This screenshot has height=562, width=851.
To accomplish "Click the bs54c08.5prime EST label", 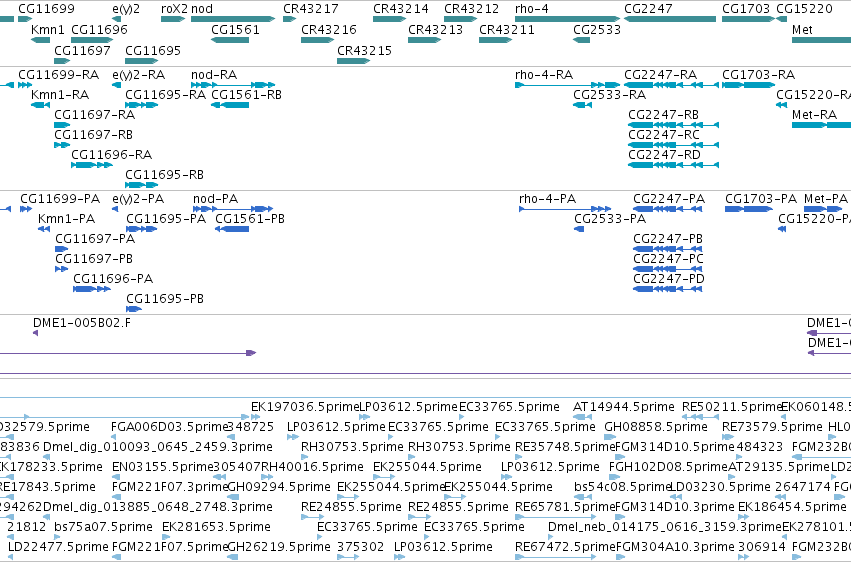I will [x=623, y=487].
